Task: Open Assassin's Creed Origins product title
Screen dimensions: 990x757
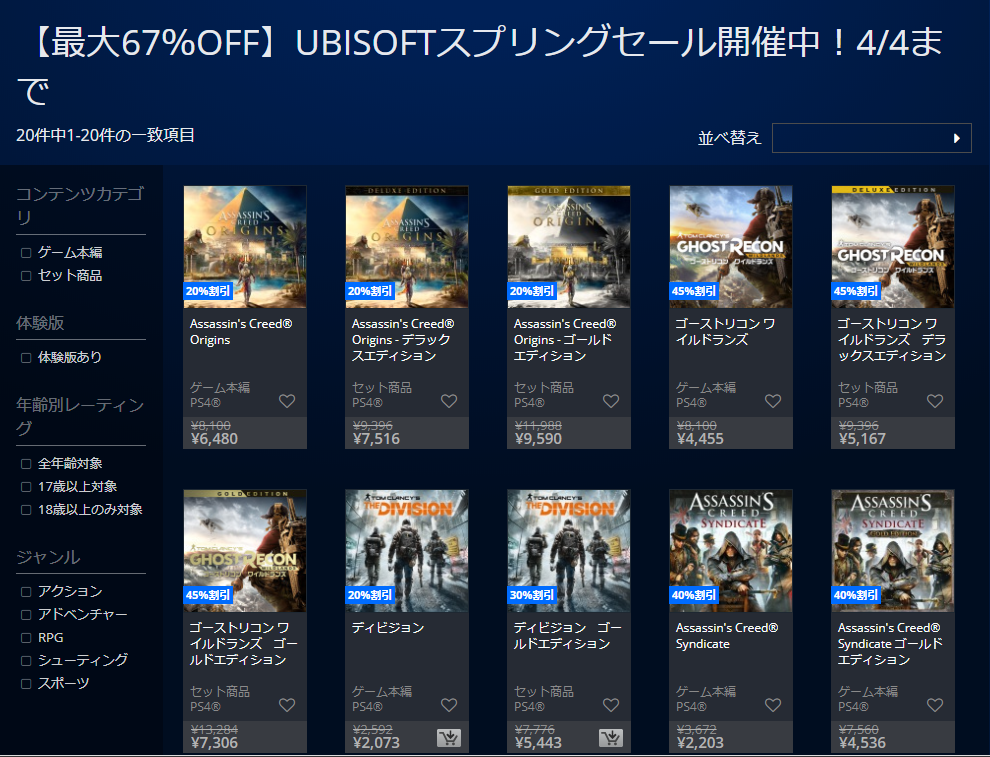Action: [241, 331]
